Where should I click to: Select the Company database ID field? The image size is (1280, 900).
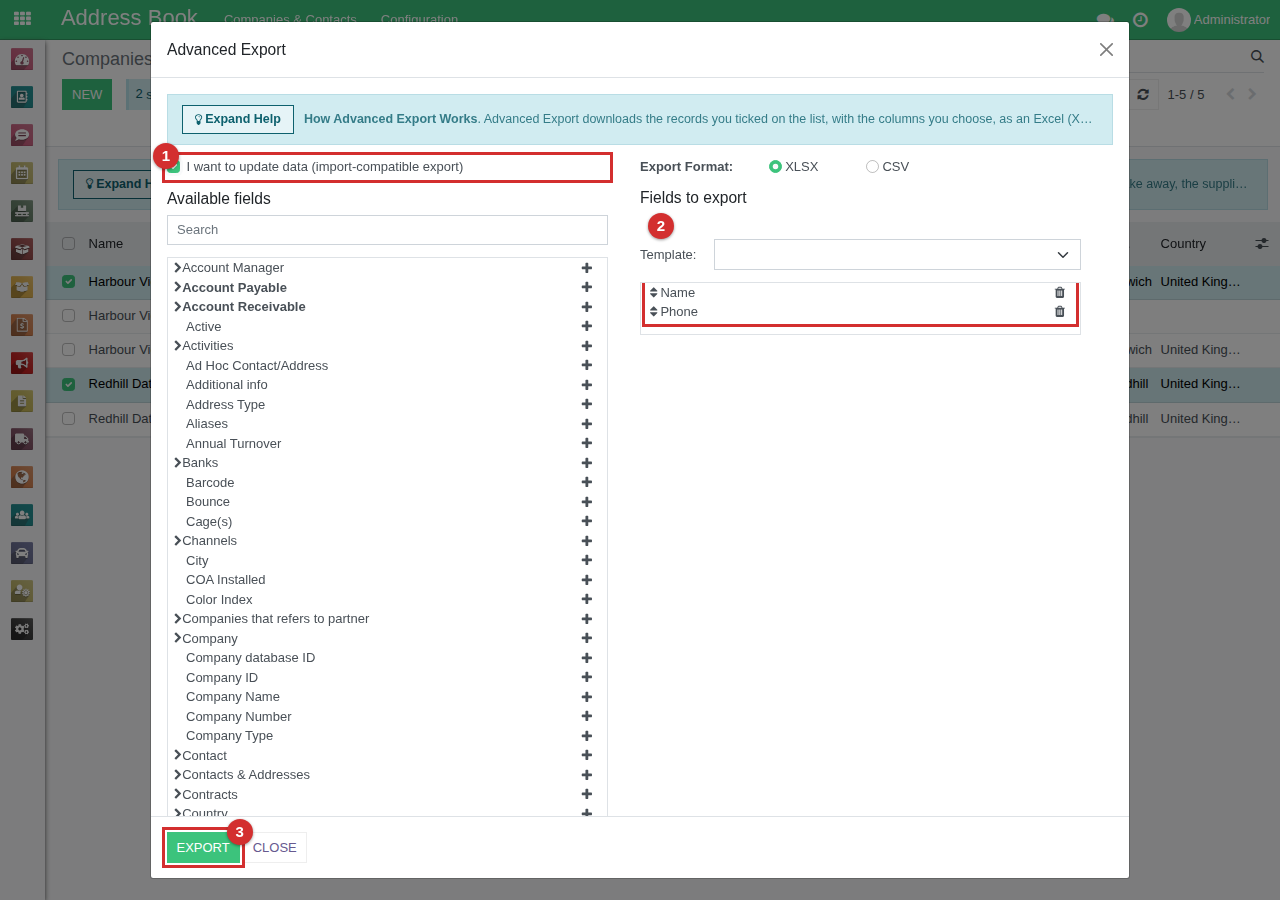pos(250,658)
